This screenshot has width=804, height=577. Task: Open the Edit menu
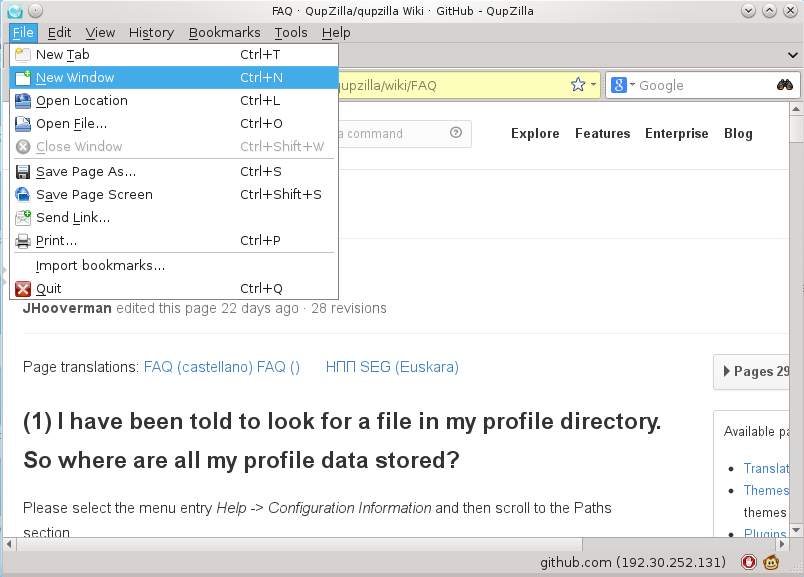(59, 32)
